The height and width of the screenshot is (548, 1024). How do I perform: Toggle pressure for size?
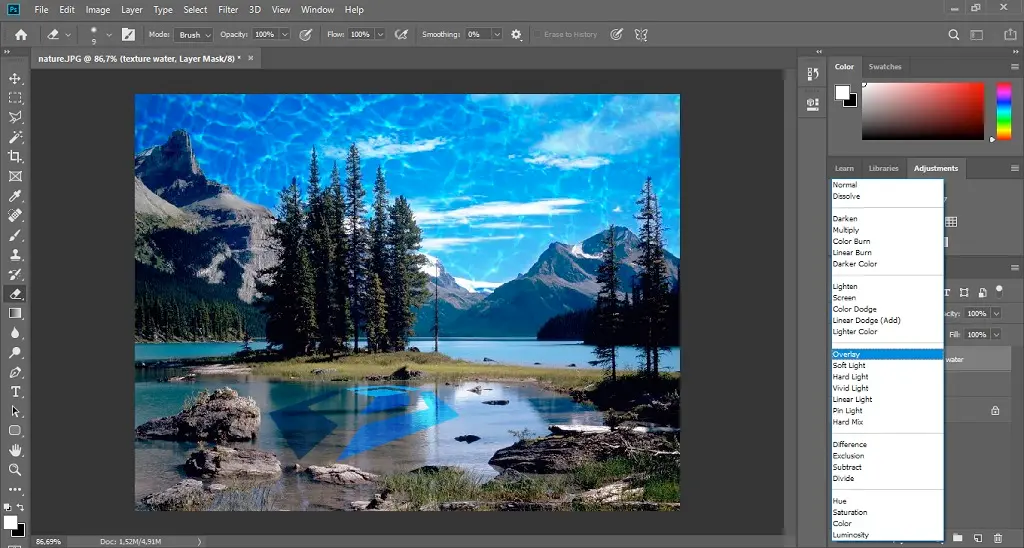[616, 35]
